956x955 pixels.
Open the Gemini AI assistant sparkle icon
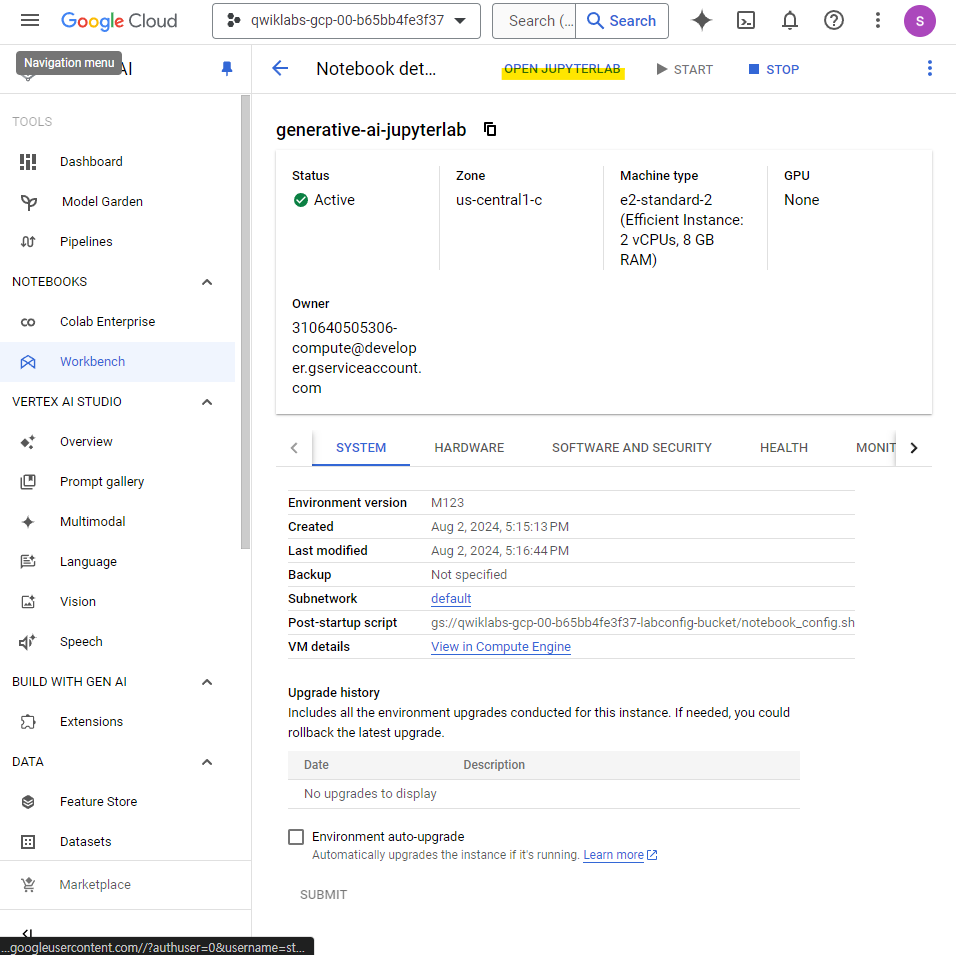pos(702,21)
